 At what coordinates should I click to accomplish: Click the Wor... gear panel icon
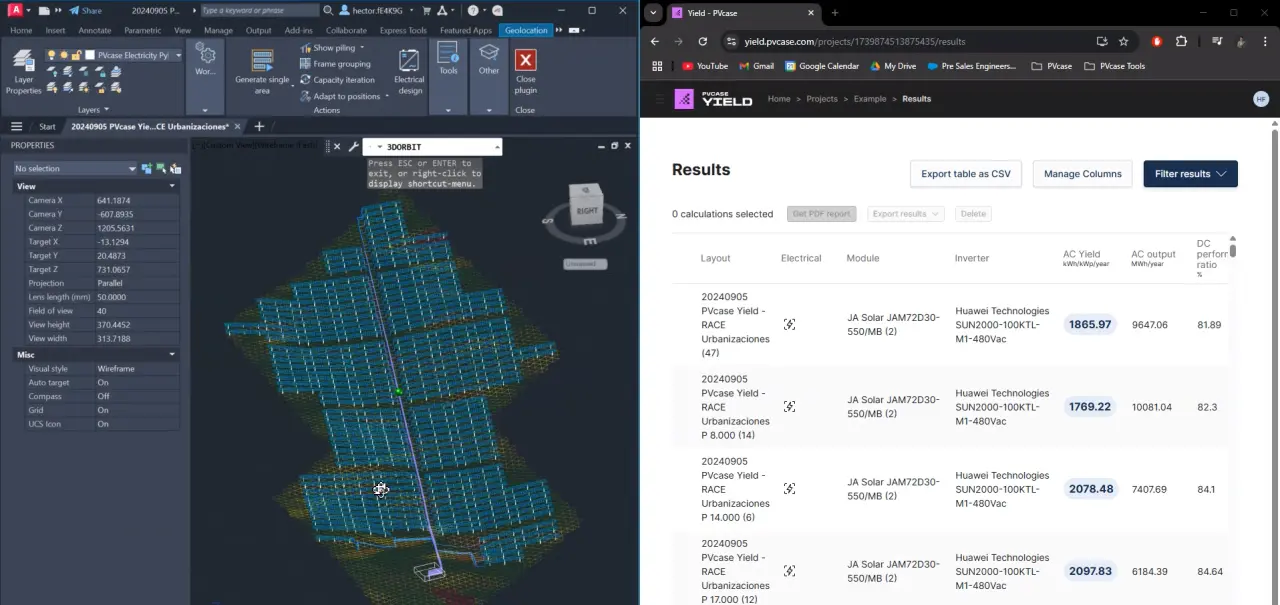(205, 59)
